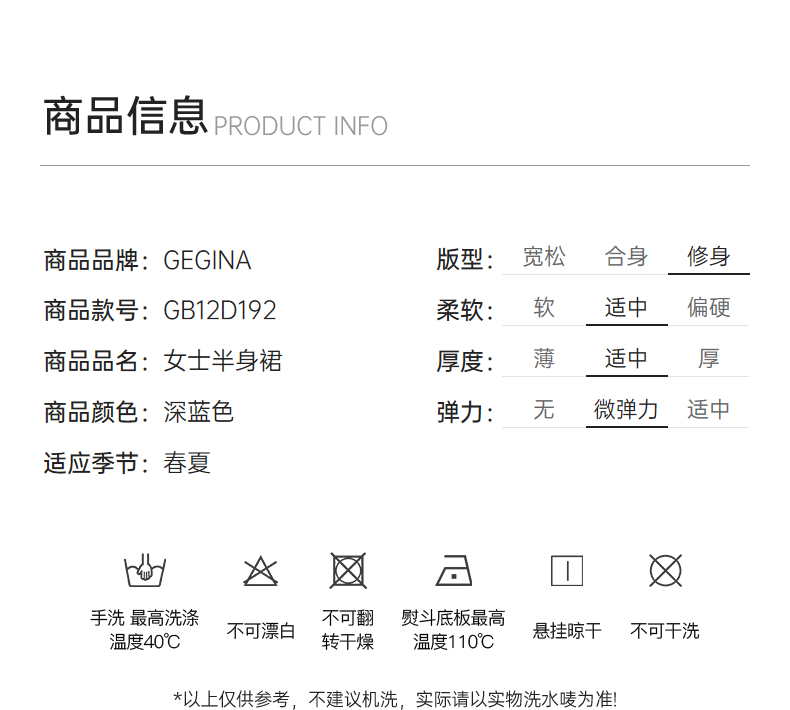Viewport: 790px width, 710px height.
Task: Click the brand name GEGINA
Action: pos(207,261)
